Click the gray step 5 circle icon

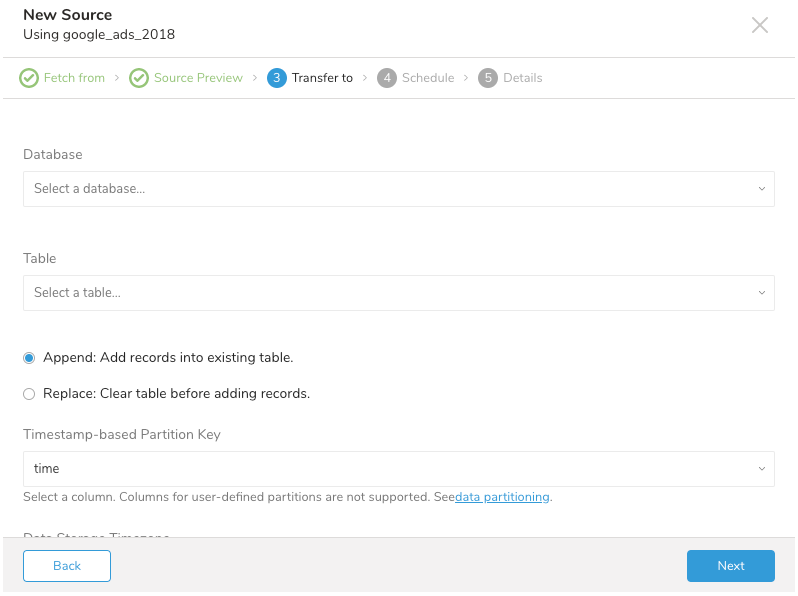pos(488,78)
